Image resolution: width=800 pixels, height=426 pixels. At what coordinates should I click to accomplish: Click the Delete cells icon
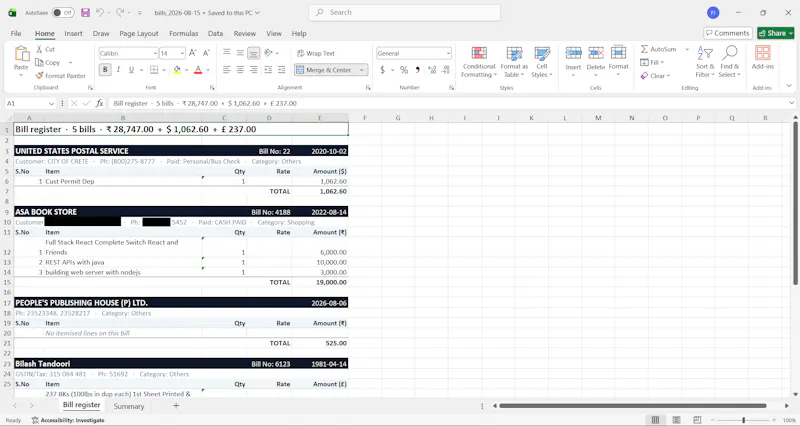(x=595, y=53)
